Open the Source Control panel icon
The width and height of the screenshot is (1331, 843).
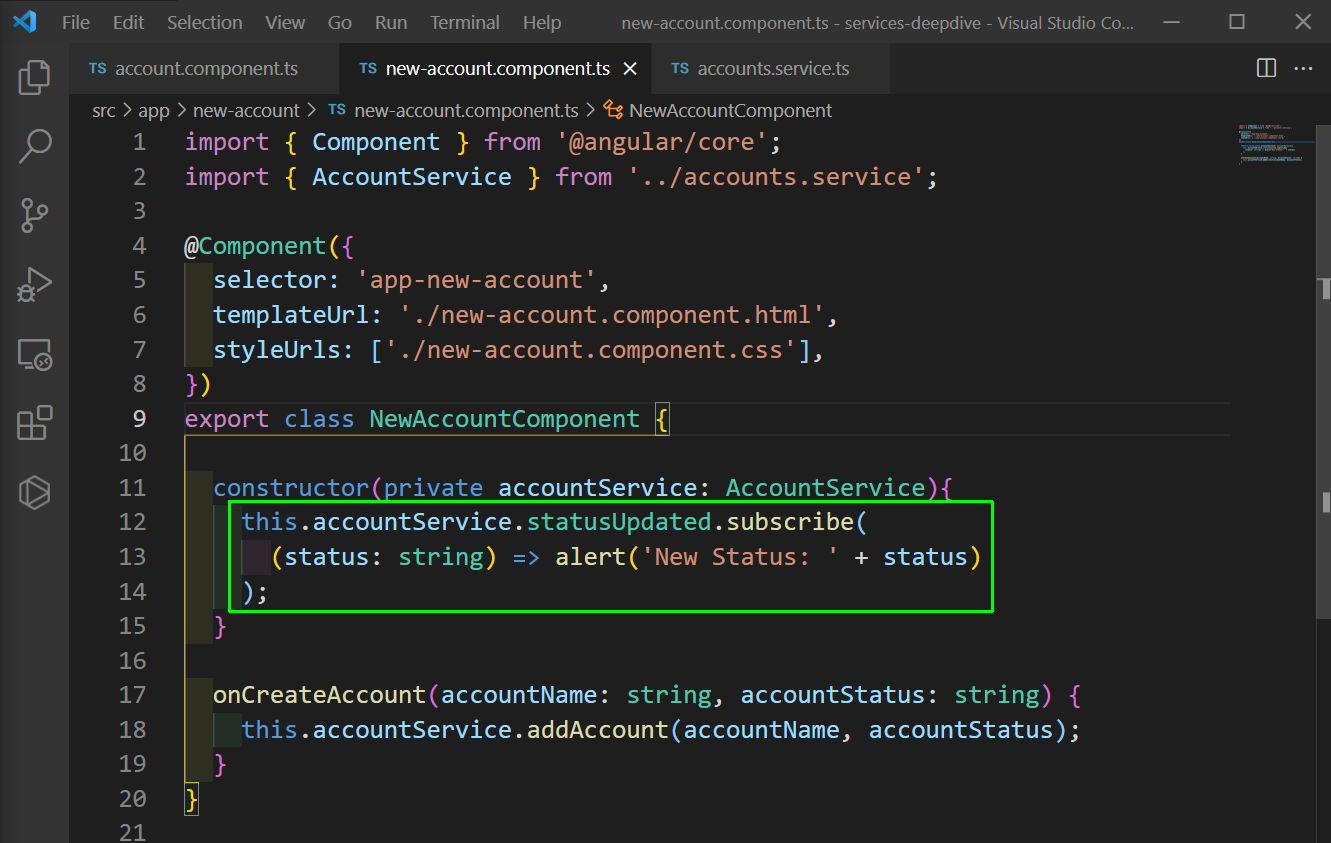click(34, 215)
